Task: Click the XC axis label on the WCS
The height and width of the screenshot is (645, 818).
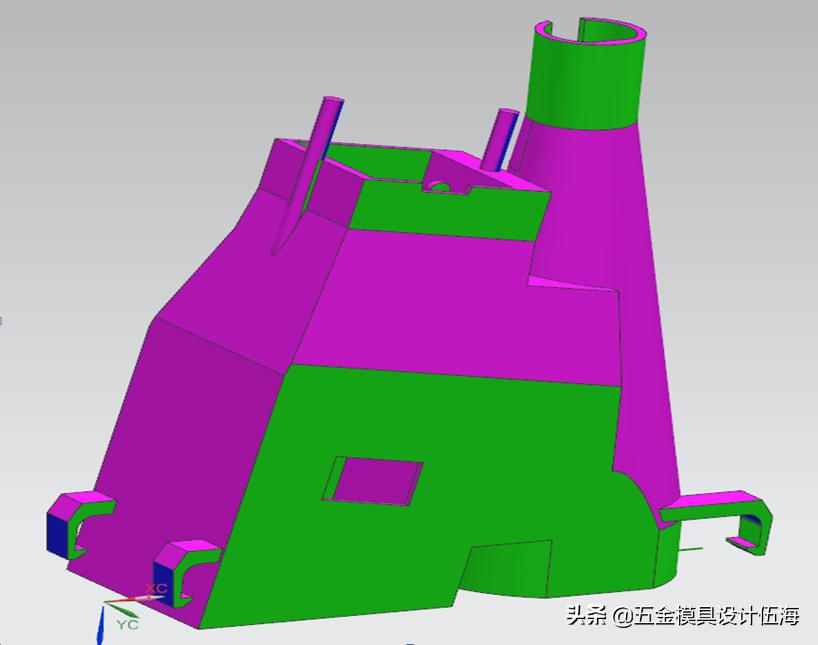Action: (x=156, y=588)
